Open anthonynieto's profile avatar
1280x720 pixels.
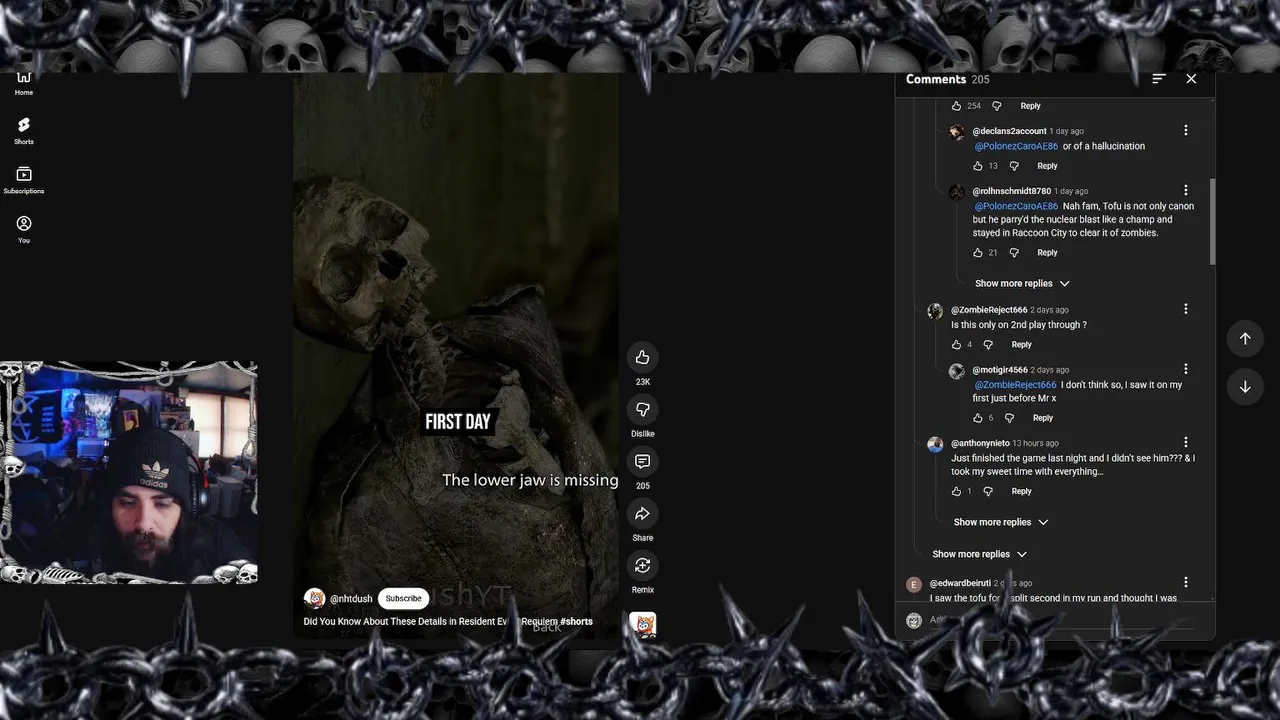pos(935,444)
